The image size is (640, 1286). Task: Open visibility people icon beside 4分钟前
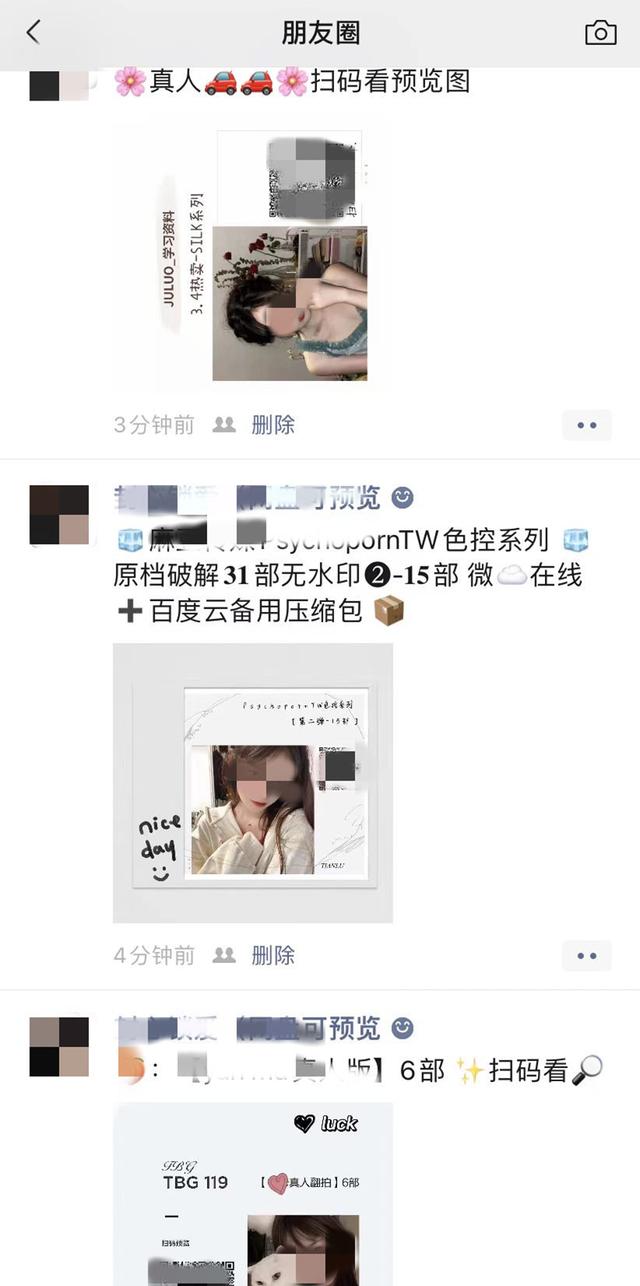(x=224, y=955)
